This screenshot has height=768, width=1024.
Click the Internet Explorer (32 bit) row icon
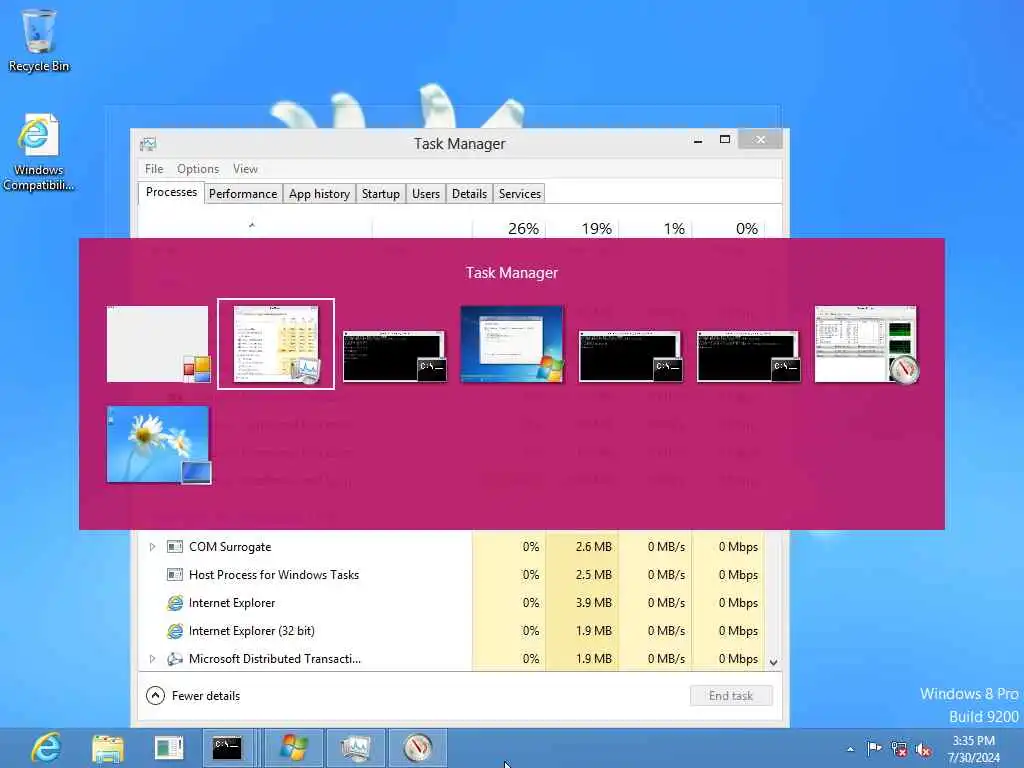[175, 631]
